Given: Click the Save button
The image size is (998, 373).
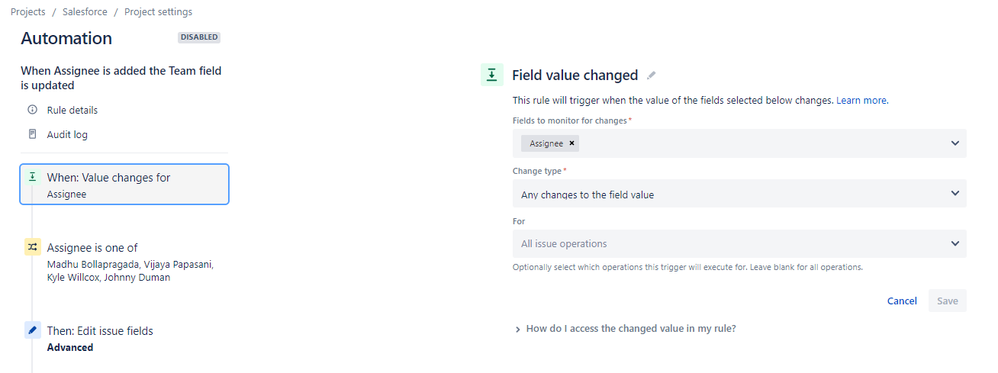Looking at the screenshot, I should coord(947,301).
